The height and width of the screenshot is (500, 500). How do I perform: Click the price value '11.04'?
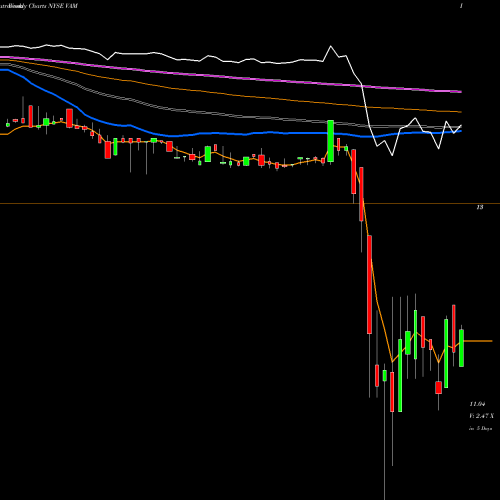click(477, 404)
